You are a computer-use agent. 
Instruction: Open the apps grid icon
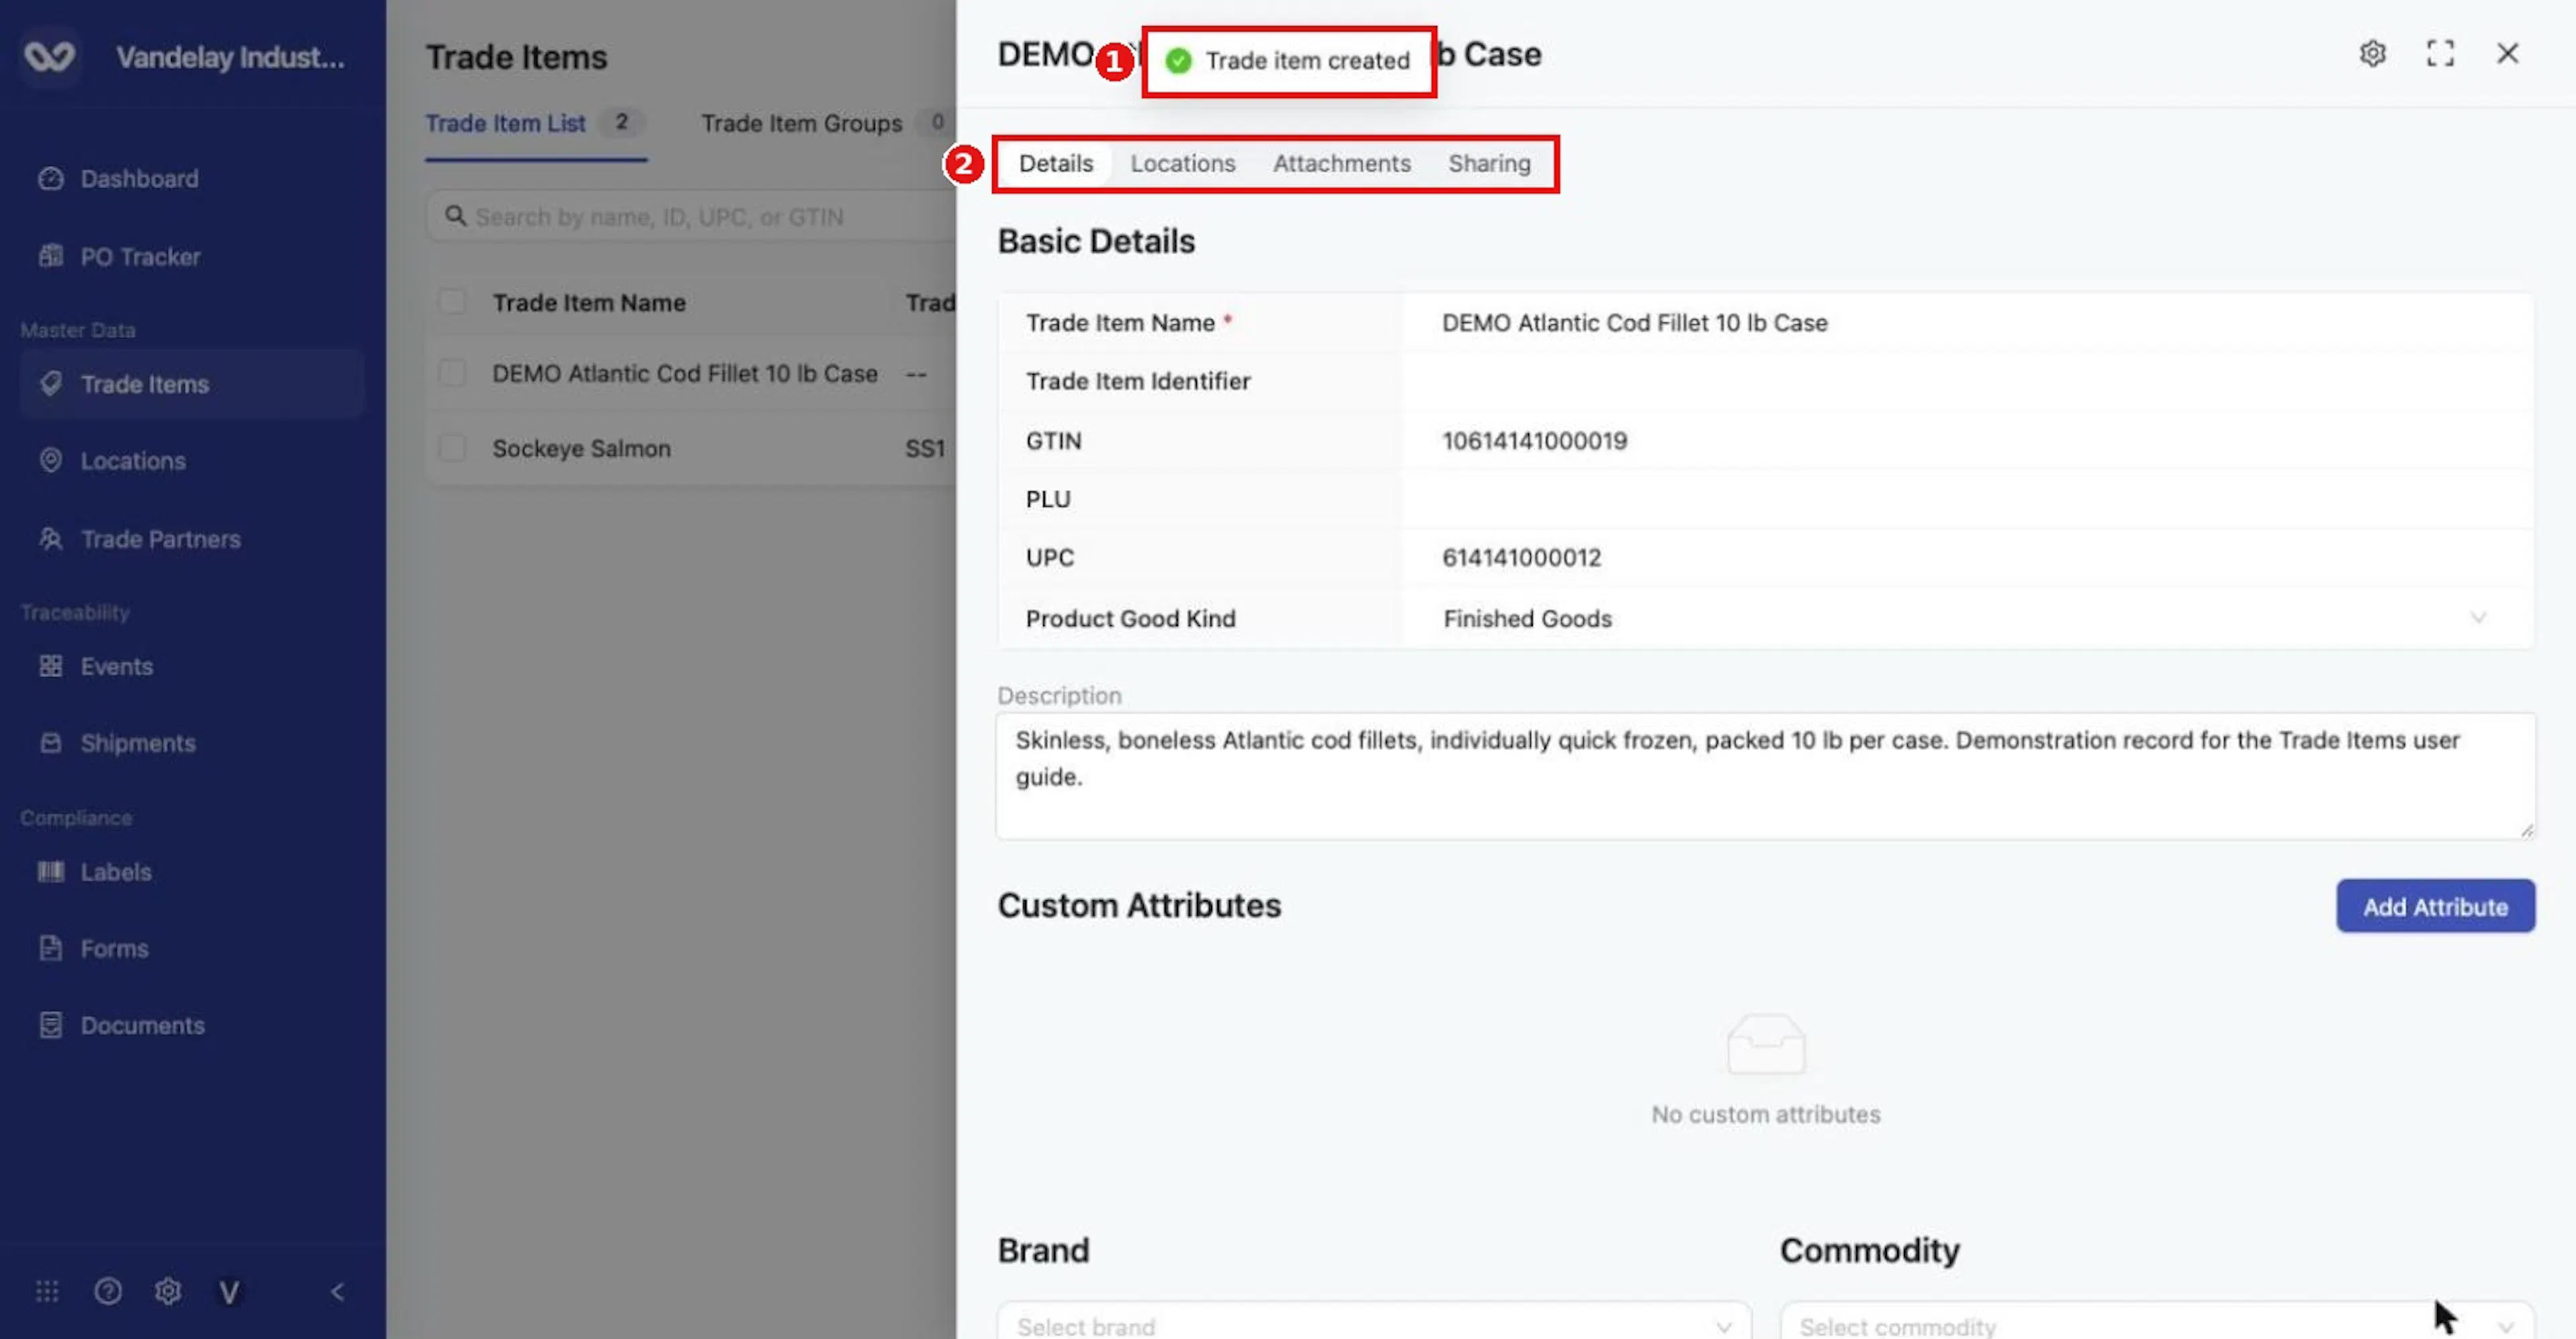pos(47,1291)
